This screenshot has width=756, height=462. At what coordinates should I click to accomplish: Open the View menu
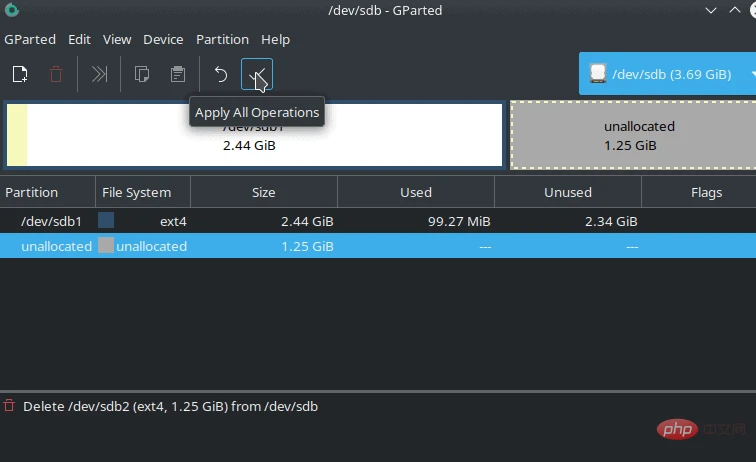pyautogui.click(x=117, y=40)
